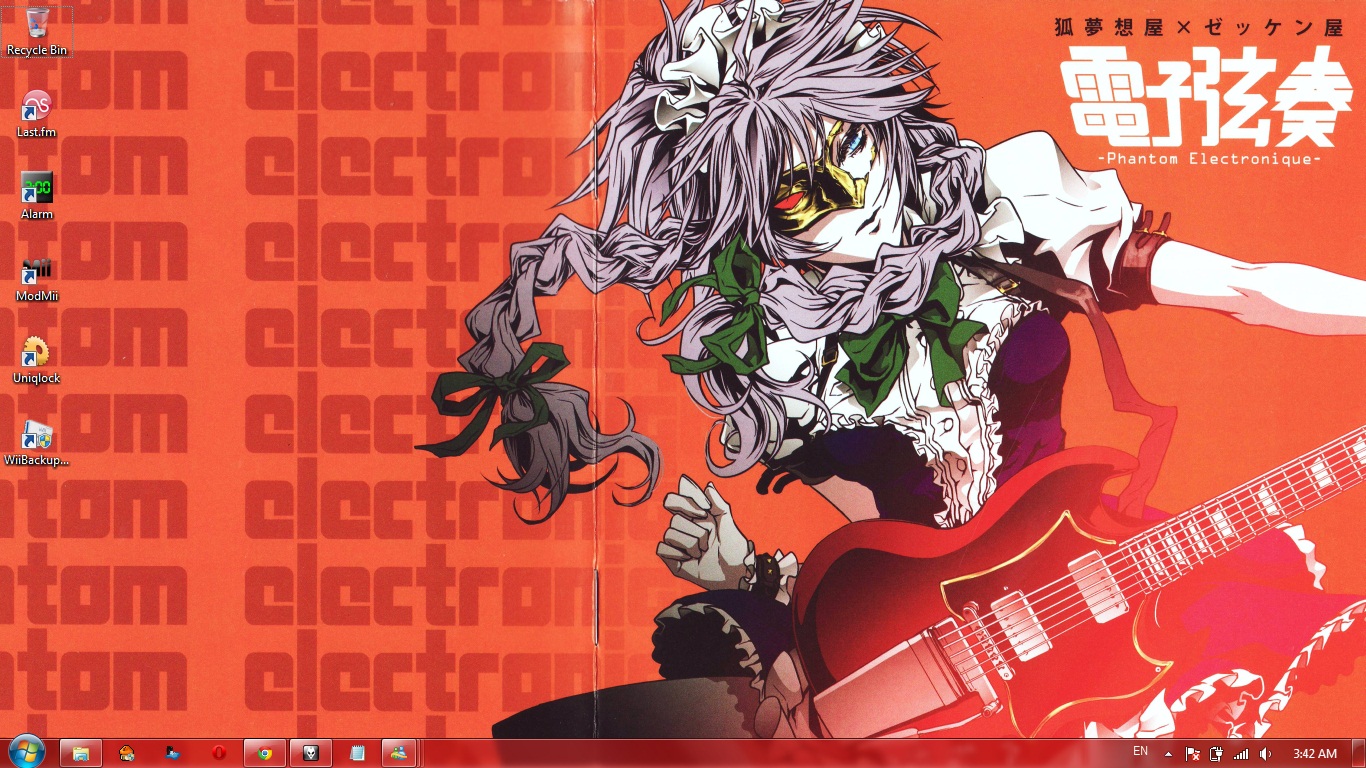
Task: Select the Uniqlock desktop shortcut
Action: click(37, 359)
